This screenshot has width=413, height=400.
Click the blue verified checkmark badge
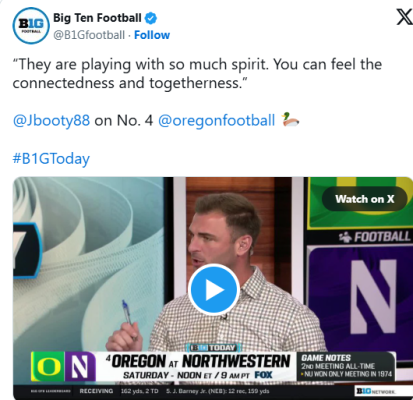(x=151, y=18)
